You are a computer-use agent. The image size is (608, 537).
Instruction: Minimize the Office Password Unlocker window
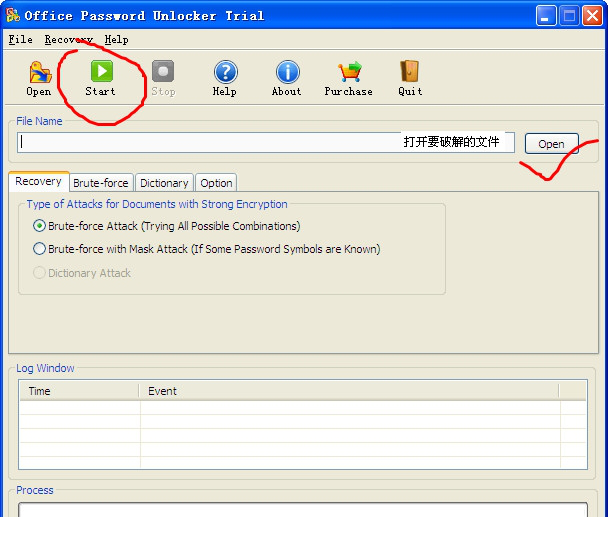coord(546,16)
